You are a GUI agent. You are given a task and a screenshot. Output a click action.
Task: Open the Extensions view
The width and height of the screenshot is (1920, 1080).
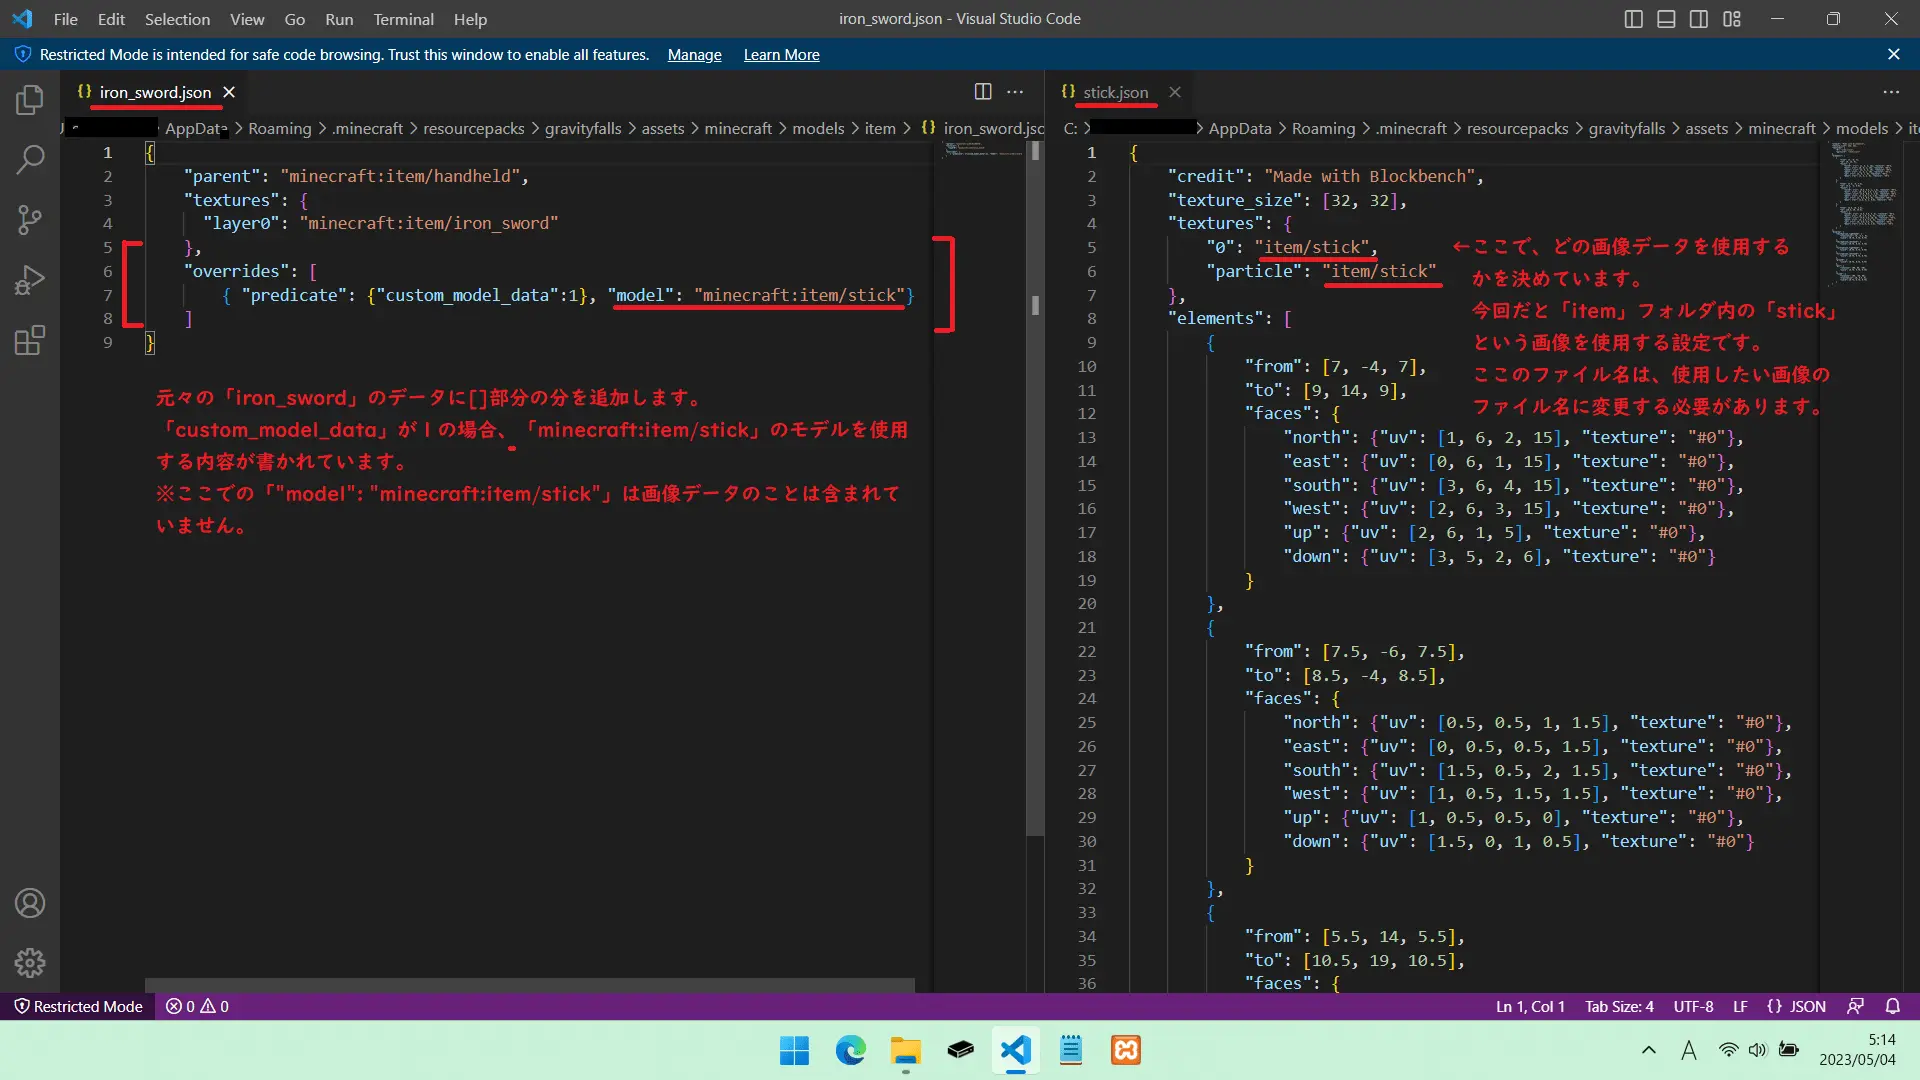[x=30, y=341]
